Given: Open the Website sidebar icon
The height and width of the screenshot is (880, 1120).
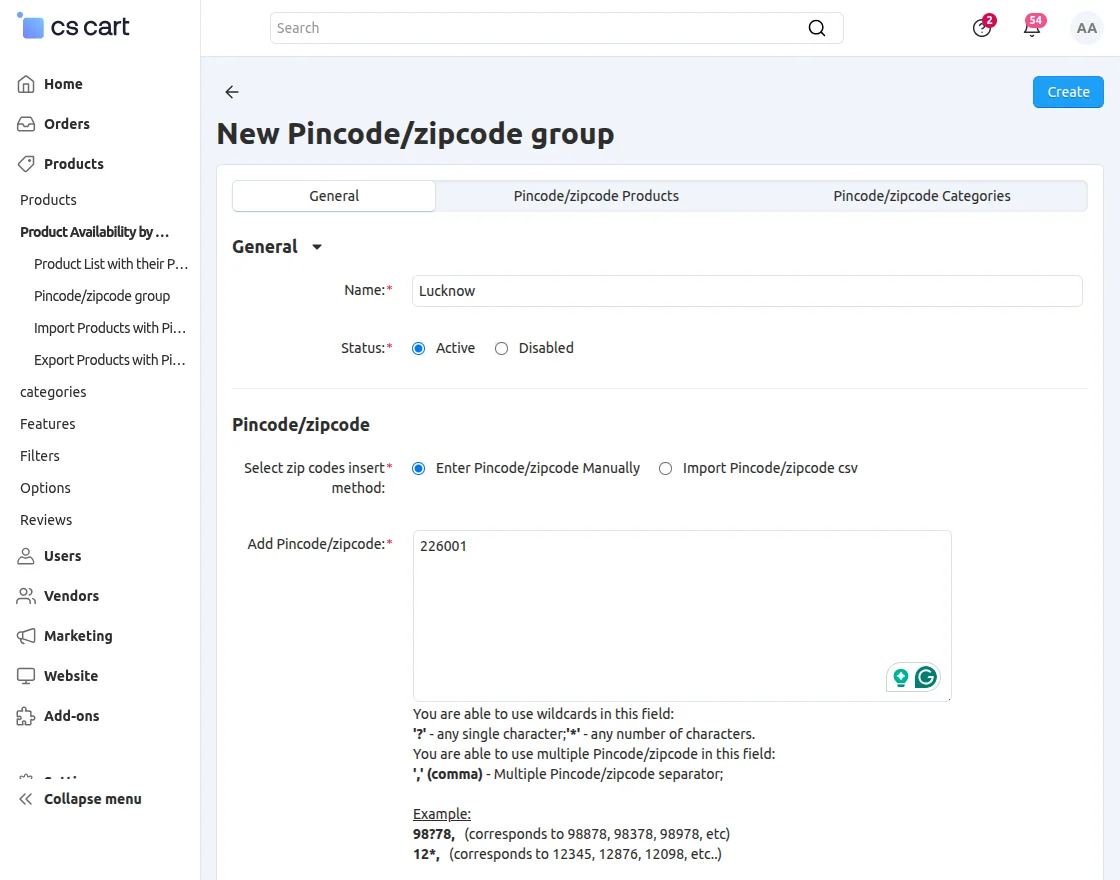Looking at the screenshot, I should coord(24,676).
